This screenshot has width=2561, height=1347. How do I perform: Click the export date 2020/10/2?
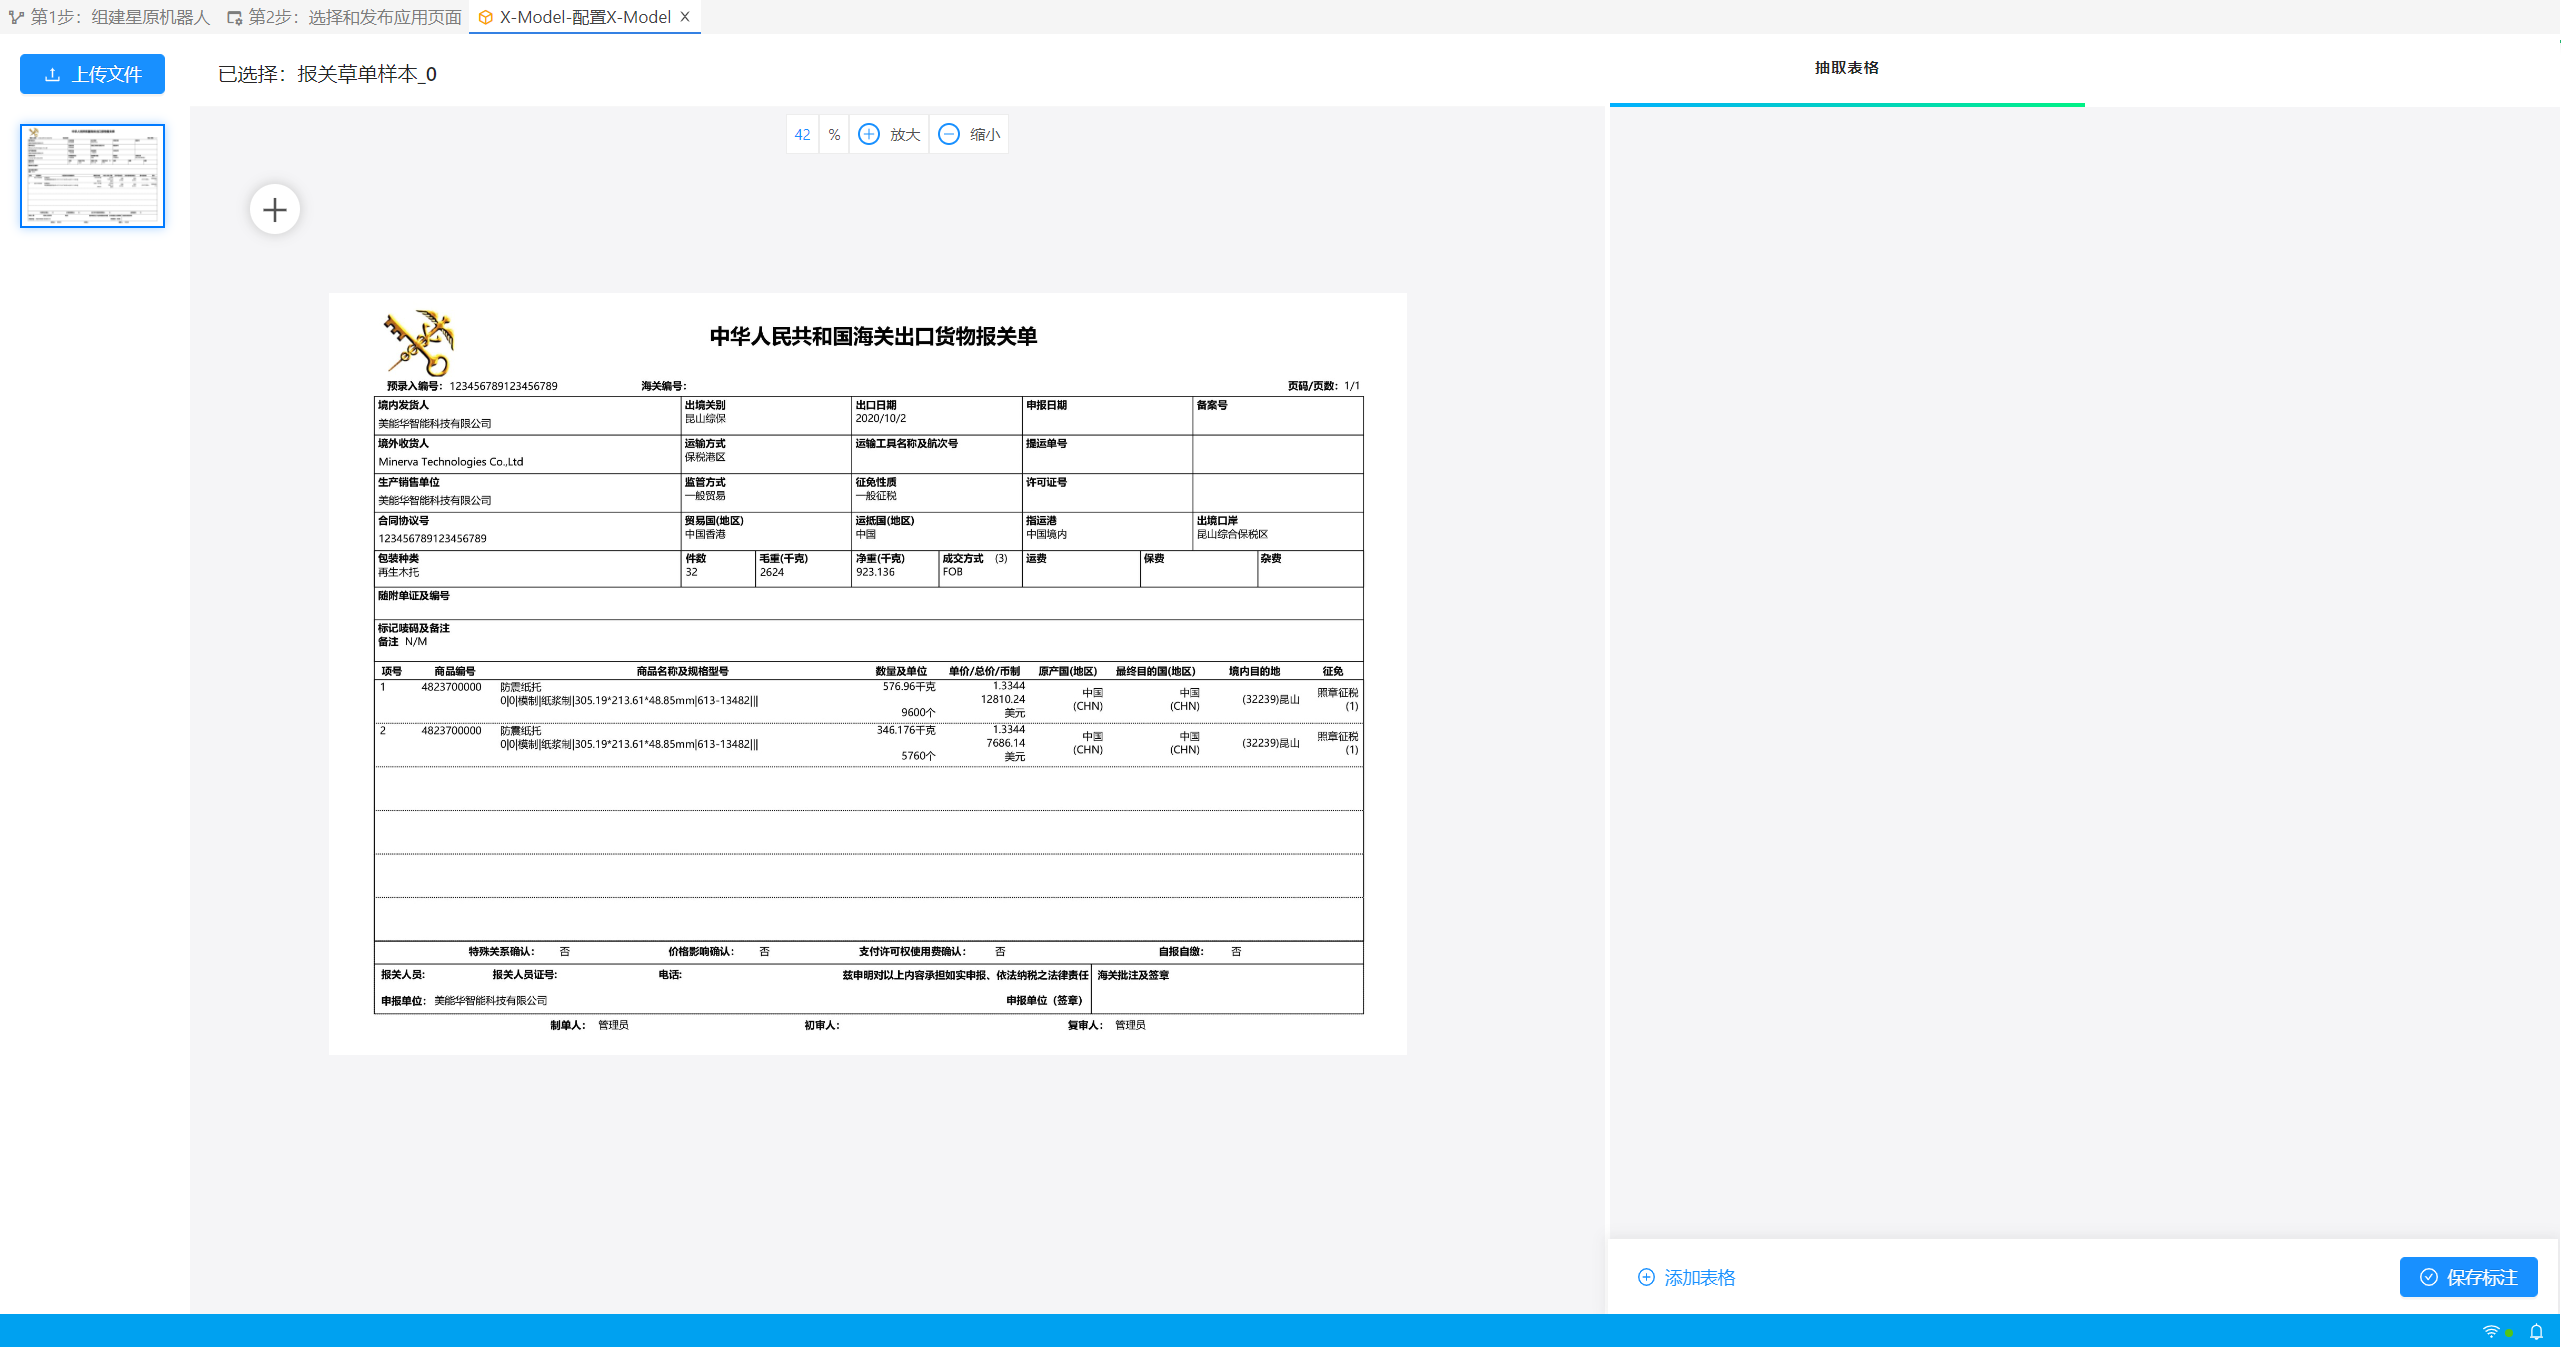coord(880,419)
